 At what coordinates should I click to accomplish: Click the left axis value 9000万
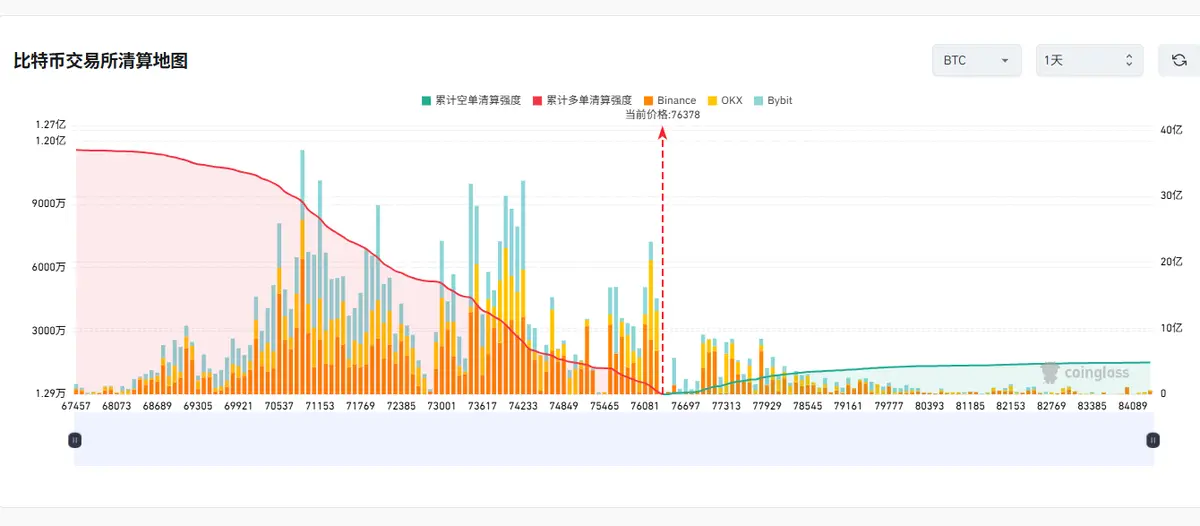49,203
